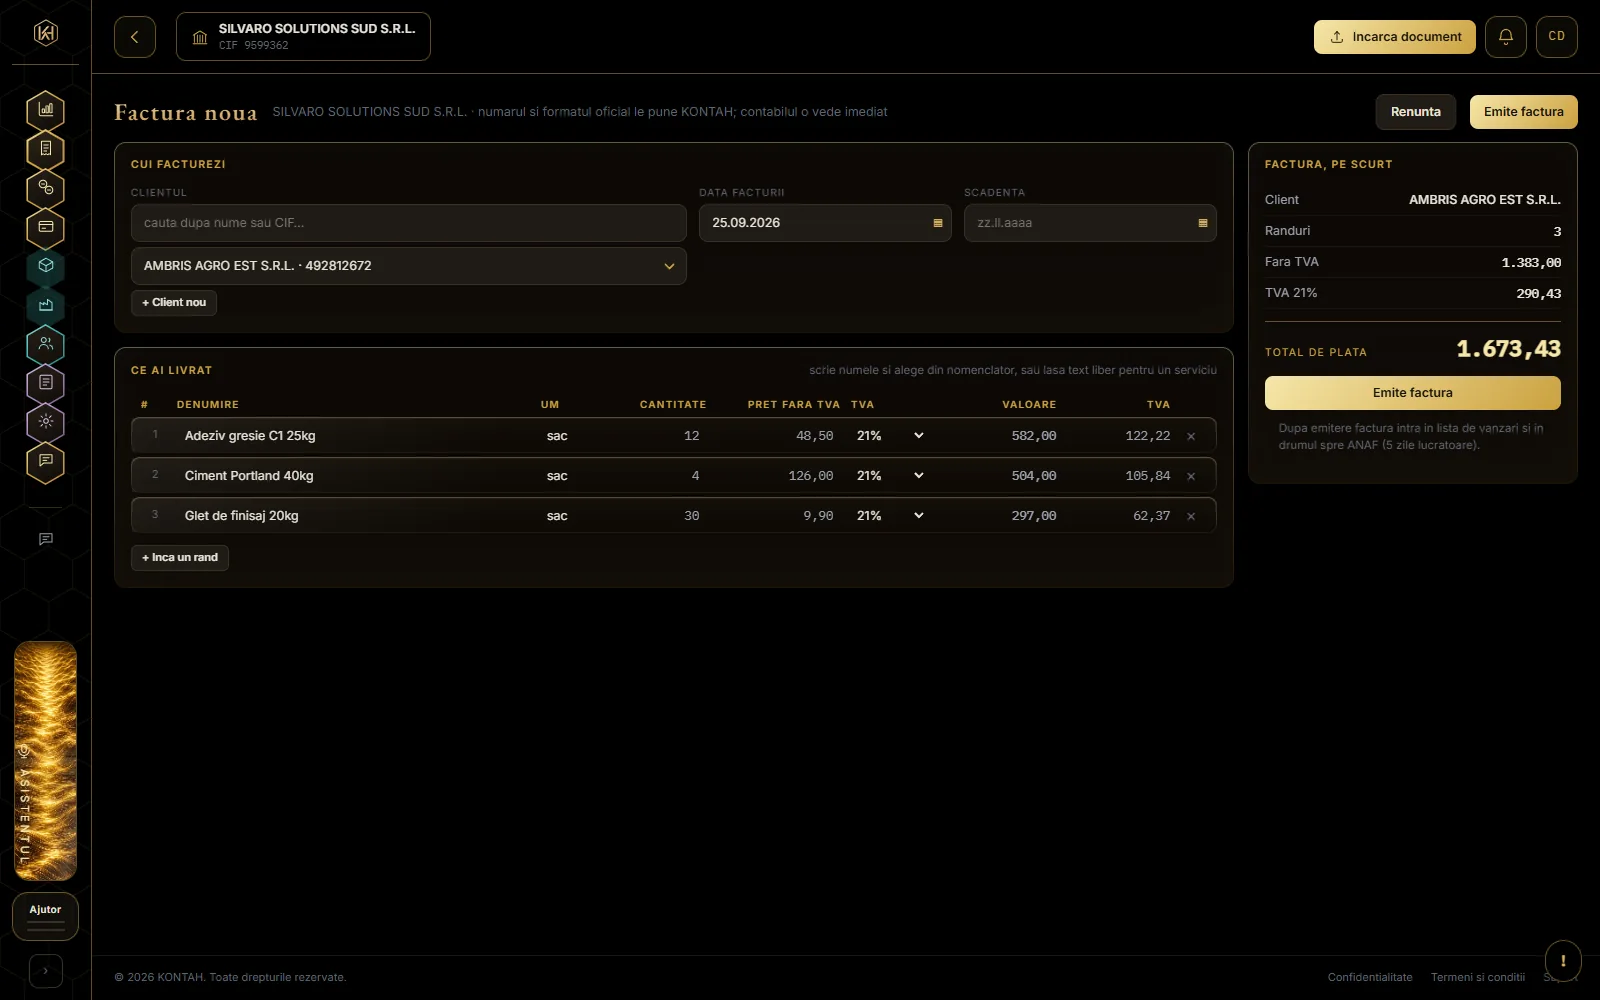Remove the Glet de finisaj 20kg row

click(x=1191, y=516)
